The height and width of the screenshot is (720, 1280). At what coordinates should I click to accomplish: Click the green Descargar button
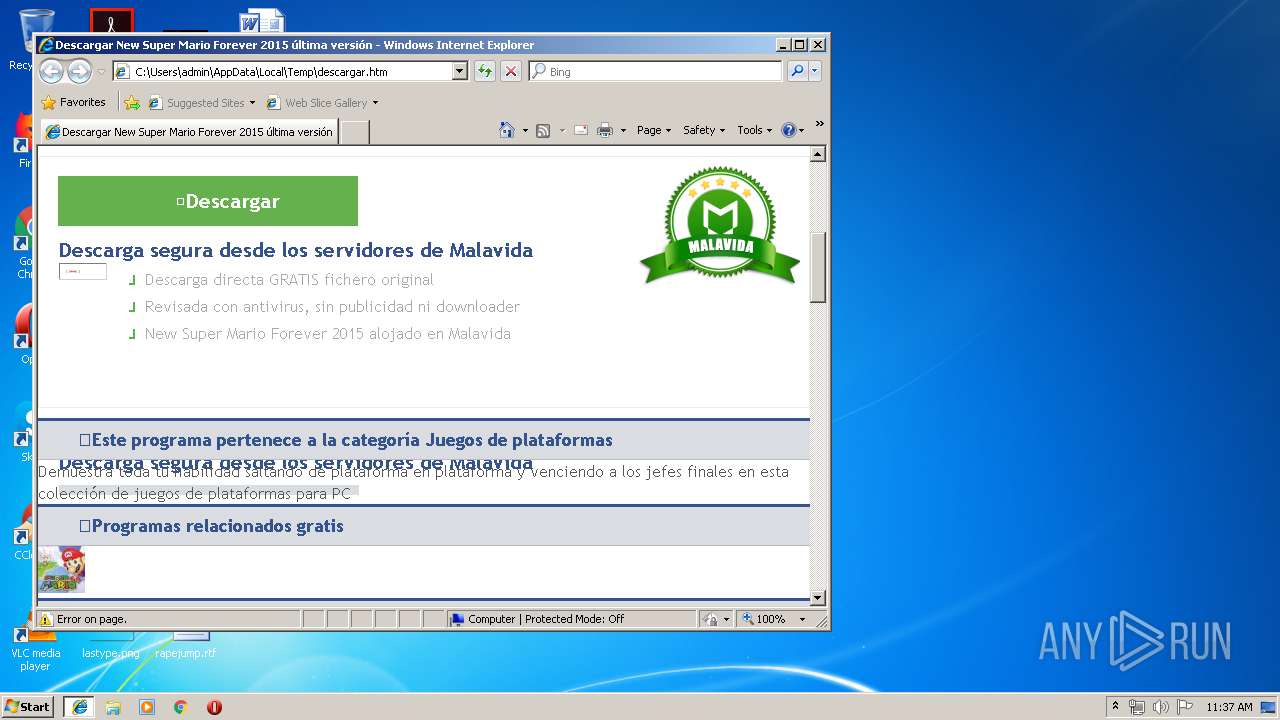[208, 201]
